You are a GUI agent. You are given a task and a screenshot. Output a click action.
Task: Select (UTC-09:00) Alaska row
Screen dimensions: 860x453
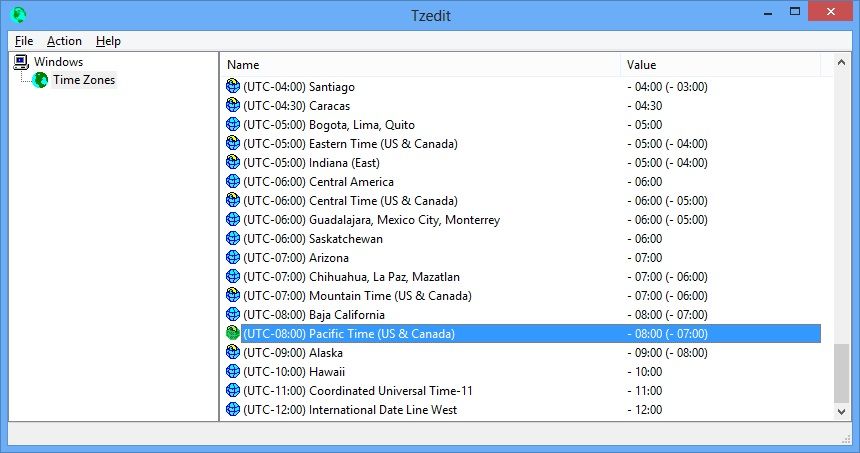point(523,353)
